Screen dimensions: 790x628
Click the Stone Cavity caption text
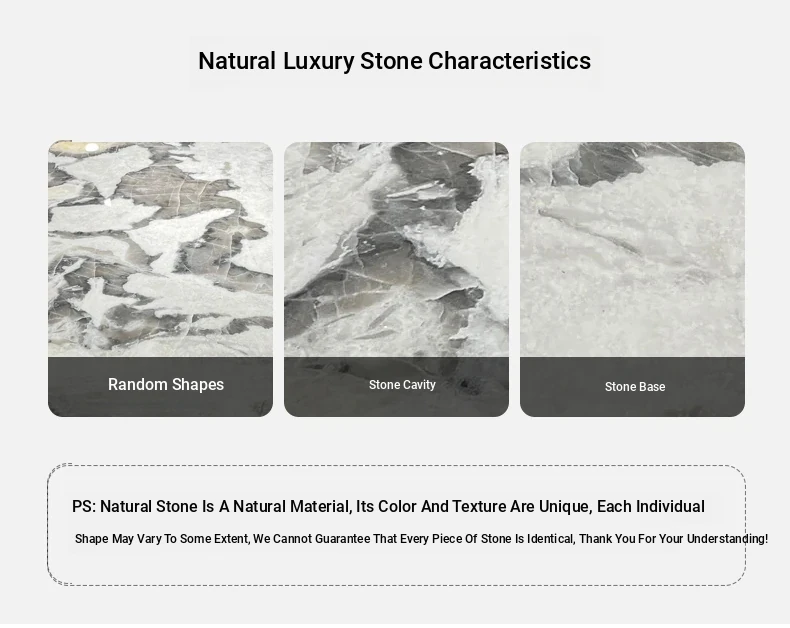pyautogui.click(x=402, y=385)
